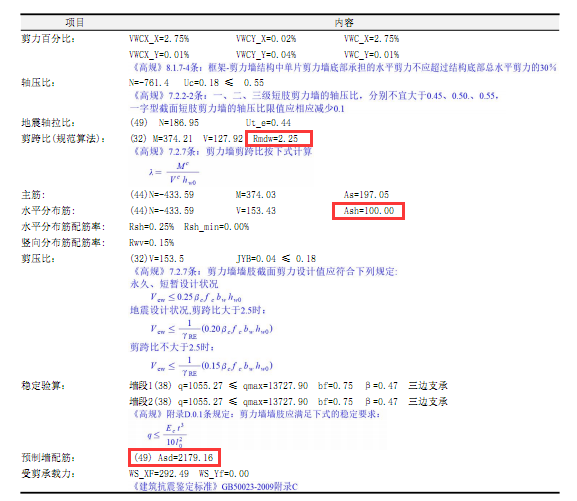
Task: Click the value JYB=0.04
Action: (x=256, y=259)
